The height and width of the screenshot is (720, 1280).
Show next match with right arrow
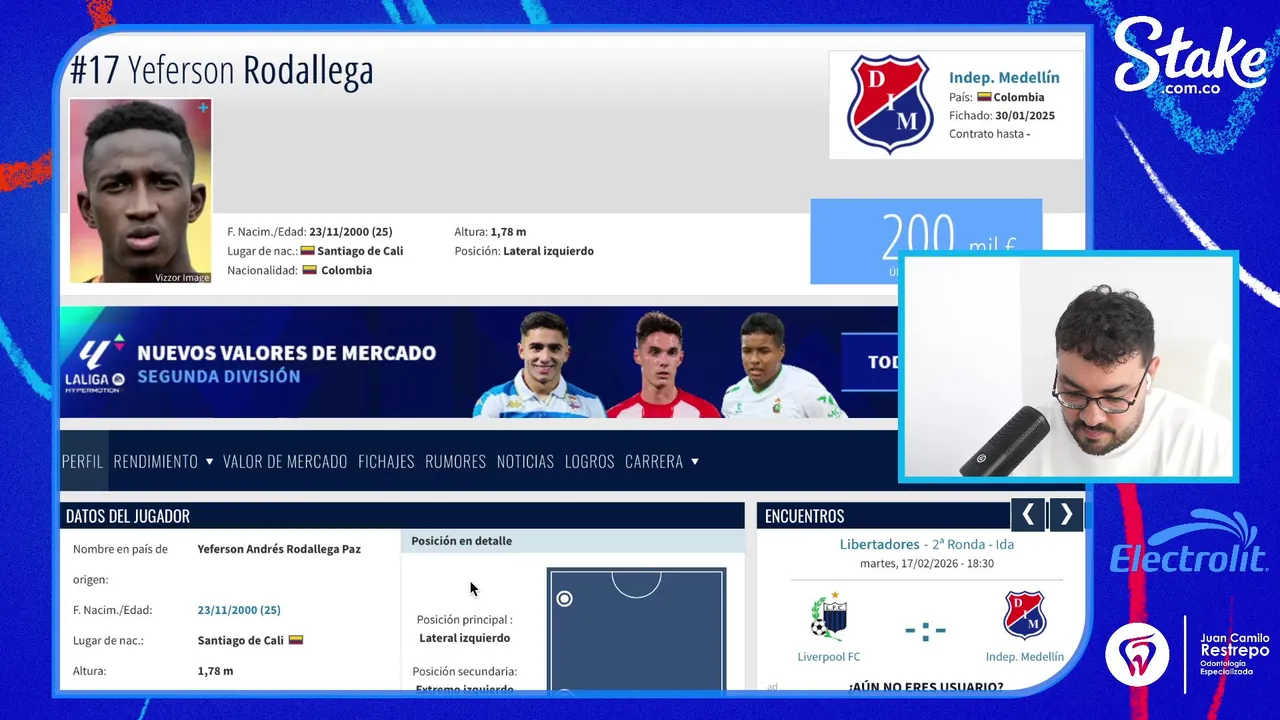pyautogui.click(x=1066, y=515)
